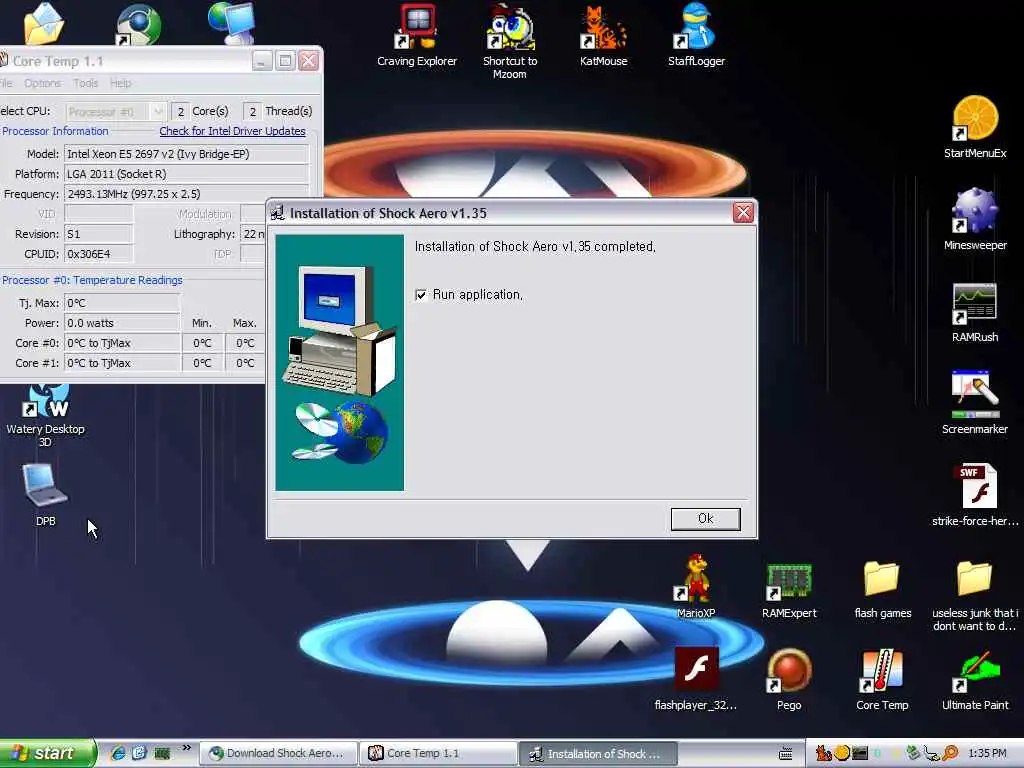Click the Tj. Max value field
Image resolution: width=1024 pixels, height=768 pixels.
coord(122,303)
